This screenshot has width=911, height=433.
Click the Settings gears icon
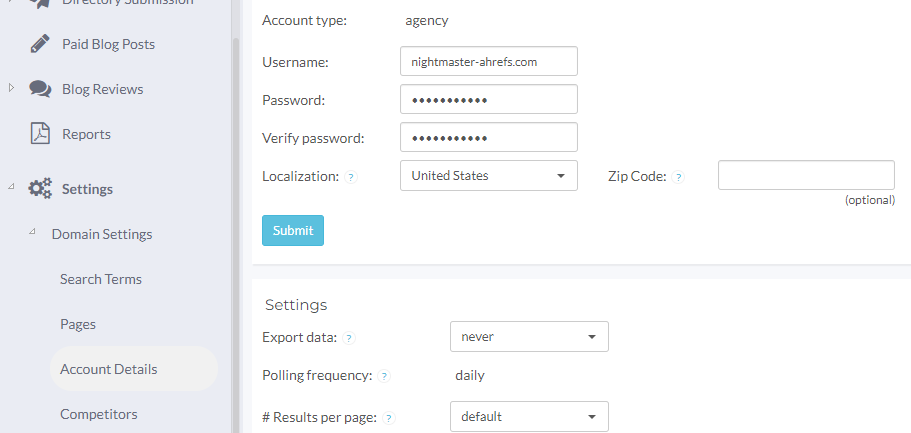click(x=40, y=189)
